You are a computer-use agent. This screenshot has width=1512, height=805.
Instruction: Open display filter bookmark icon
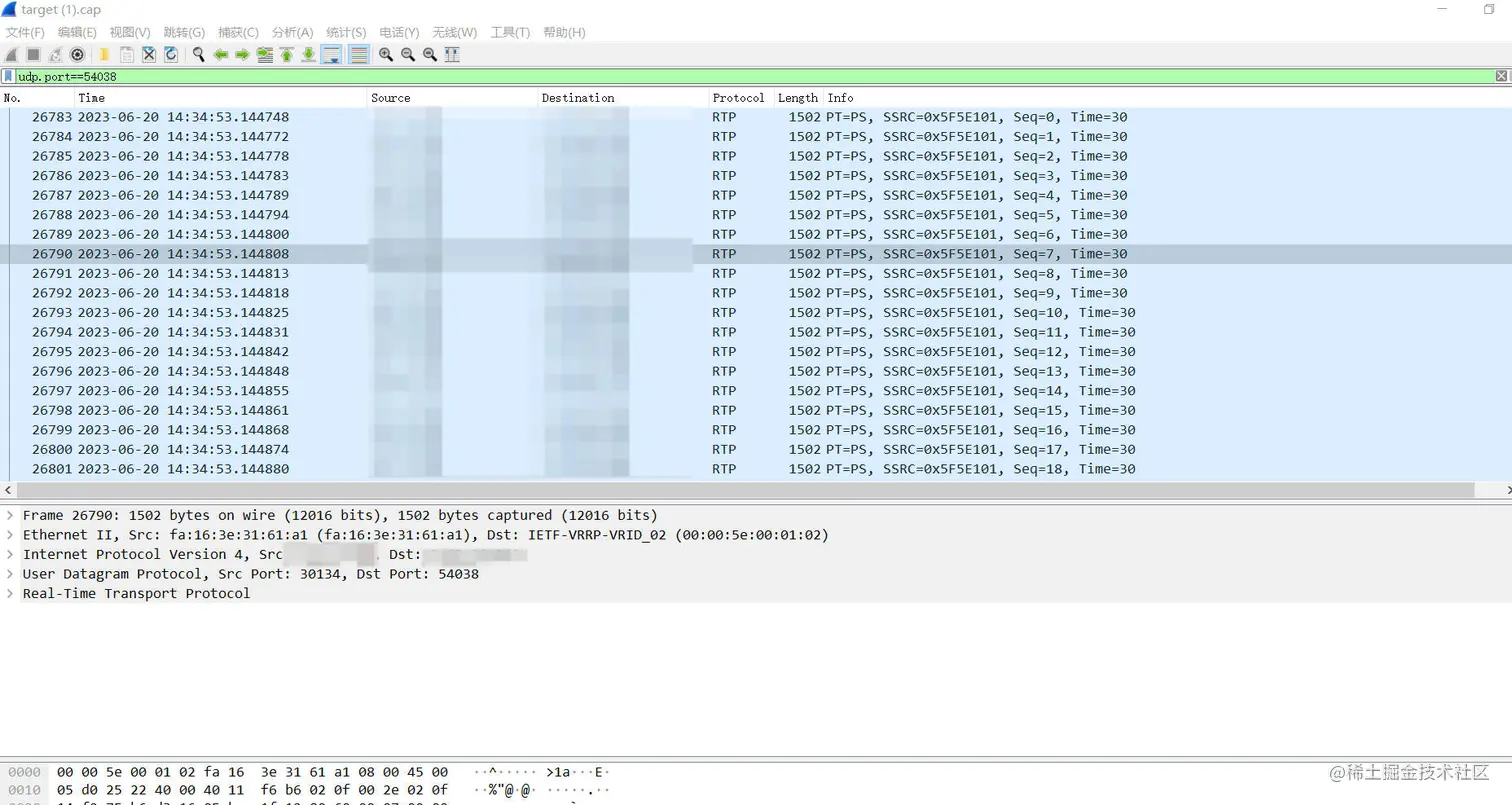pos(8,77)
